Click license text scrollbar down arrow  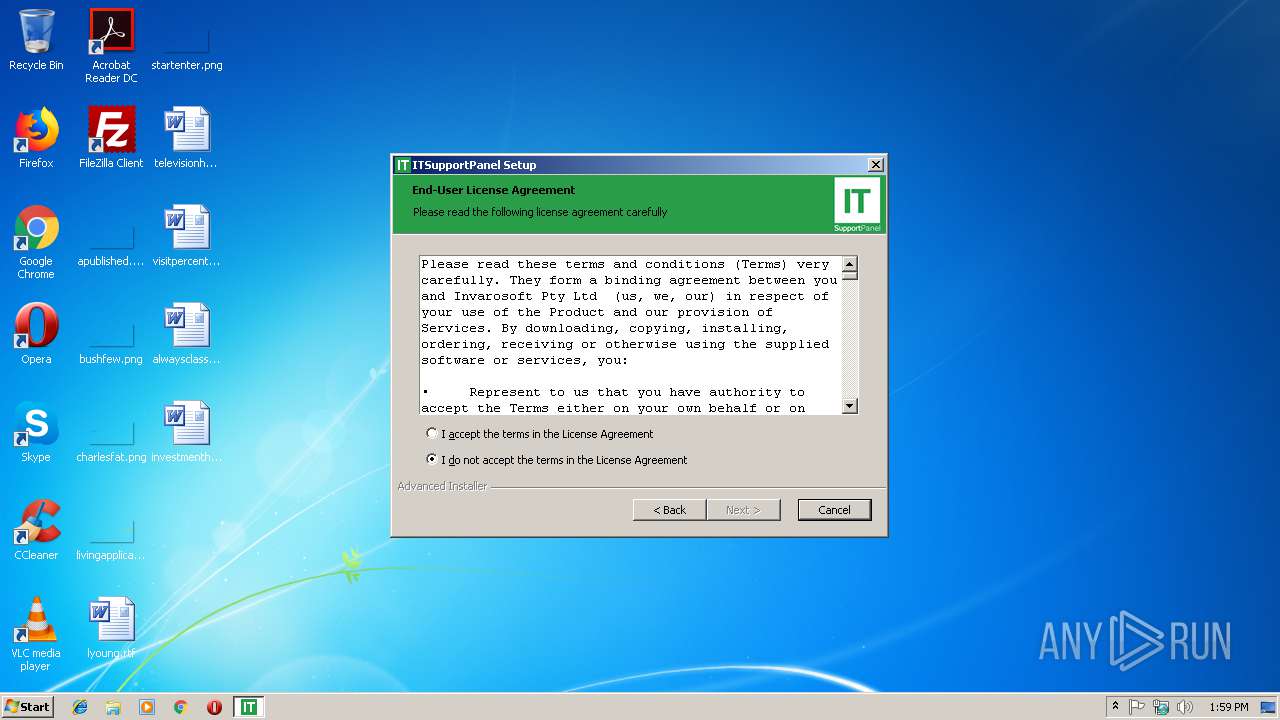[x=850, y=406]
